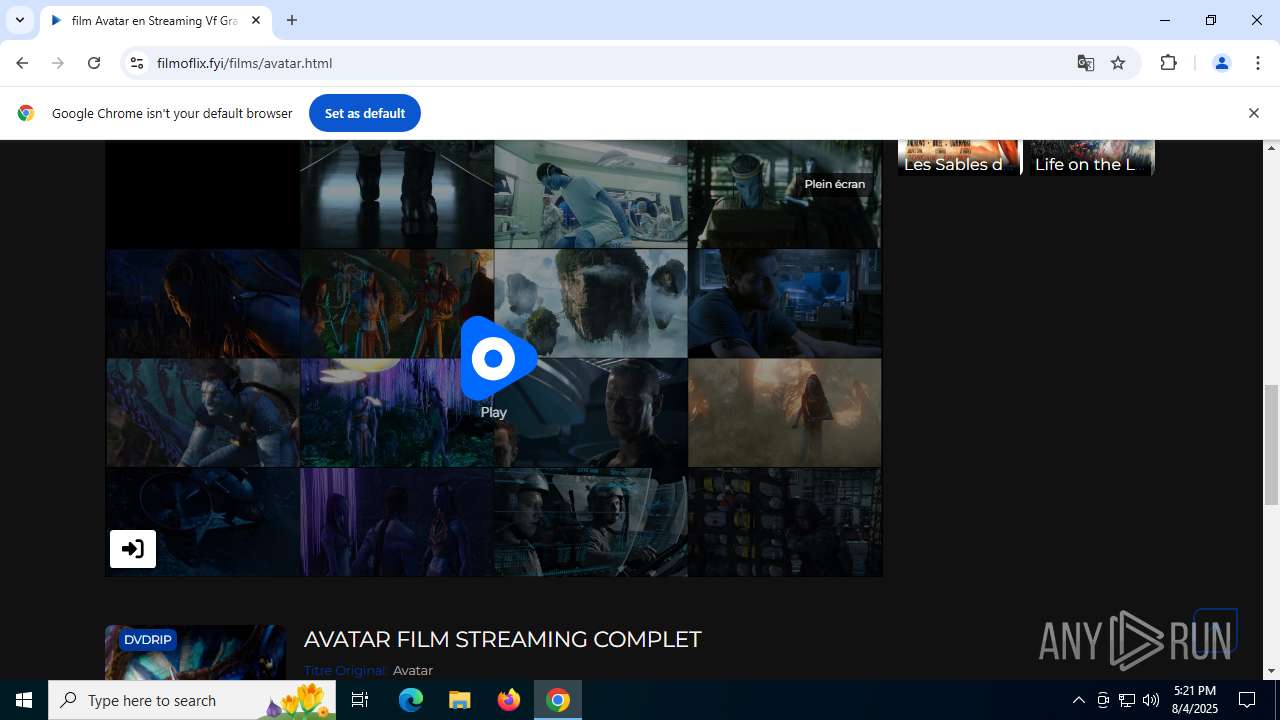Click the taskbar search box

pos(192,700)
